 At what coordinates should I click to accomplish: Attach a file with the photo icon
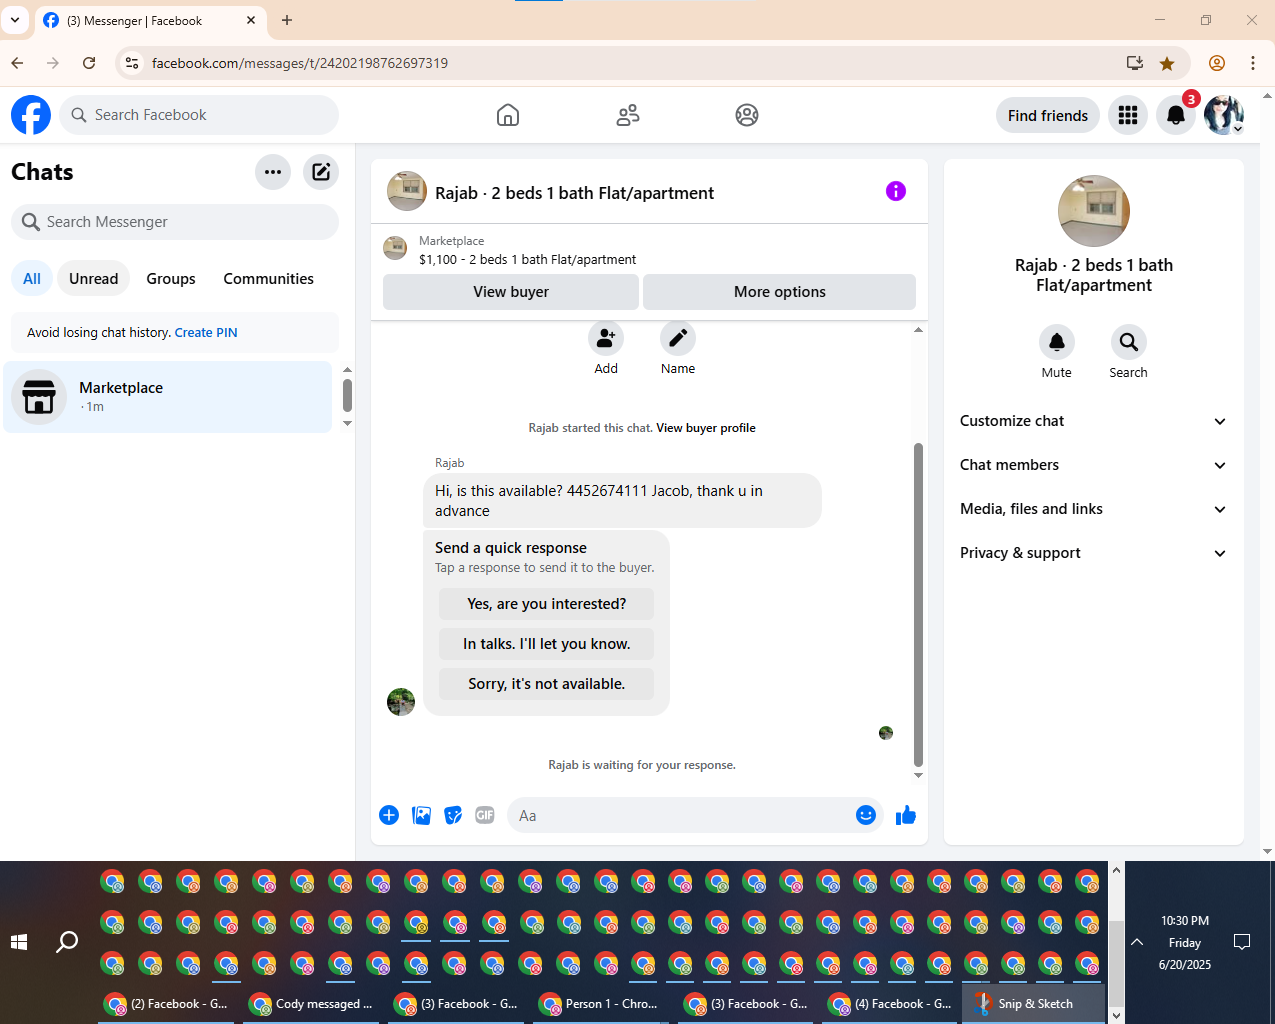click(422, 815)
